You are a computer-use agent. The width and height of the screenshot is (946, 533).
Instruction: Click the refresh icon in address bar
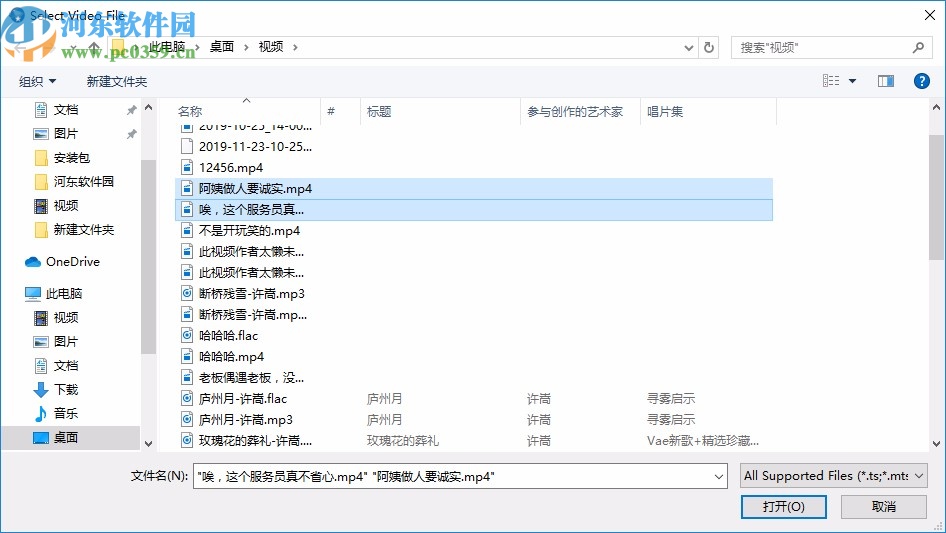709,47
